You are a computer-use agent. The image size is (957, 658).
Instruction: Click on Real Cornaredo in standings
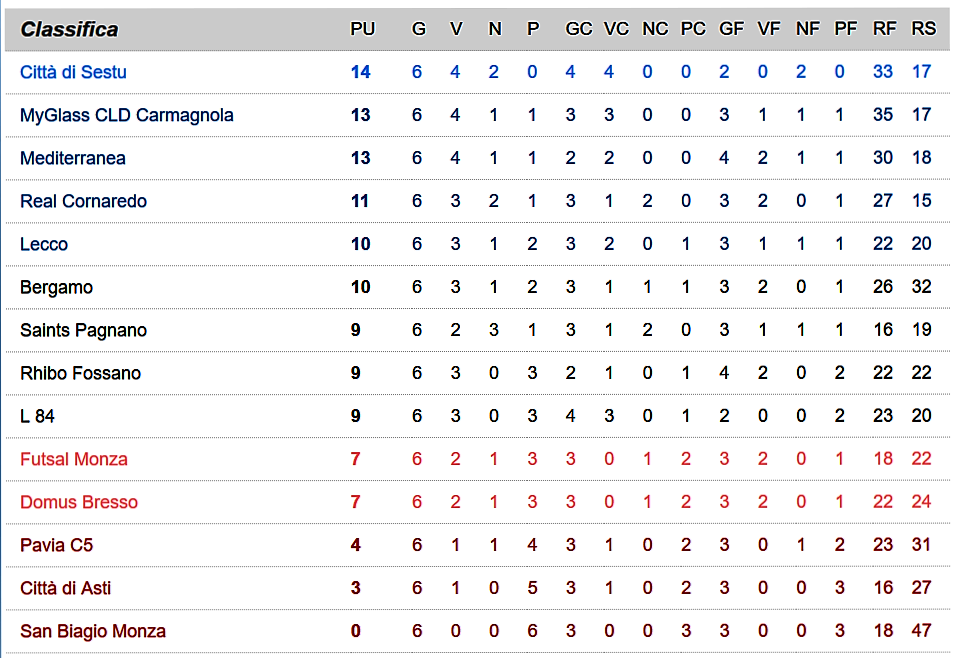click(83, 201)
